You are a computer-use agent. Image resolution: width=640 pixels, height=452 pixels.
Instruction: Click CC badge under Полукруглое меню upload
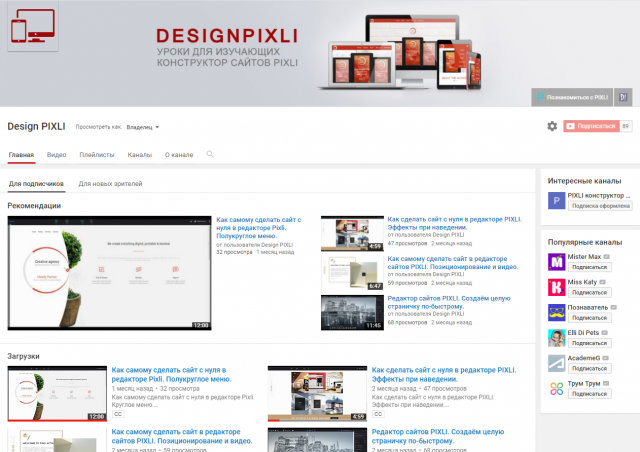(118, 414)
